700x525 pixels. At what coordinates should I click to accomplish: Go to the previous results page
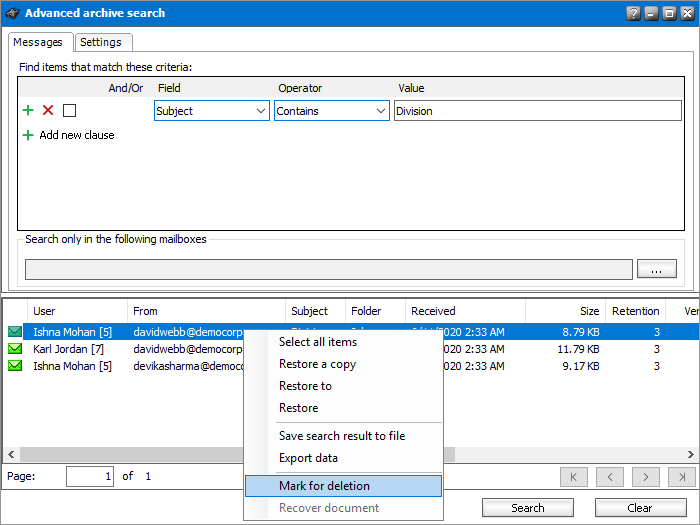point(610,477)
